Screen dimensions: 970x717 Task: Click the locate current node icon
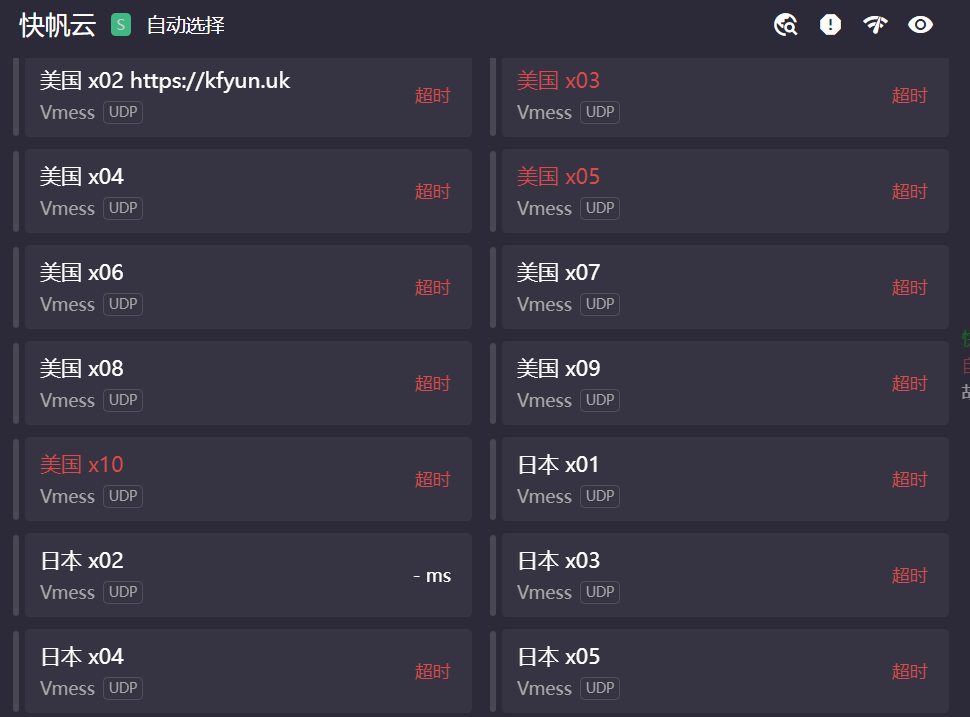coord(786,25)
